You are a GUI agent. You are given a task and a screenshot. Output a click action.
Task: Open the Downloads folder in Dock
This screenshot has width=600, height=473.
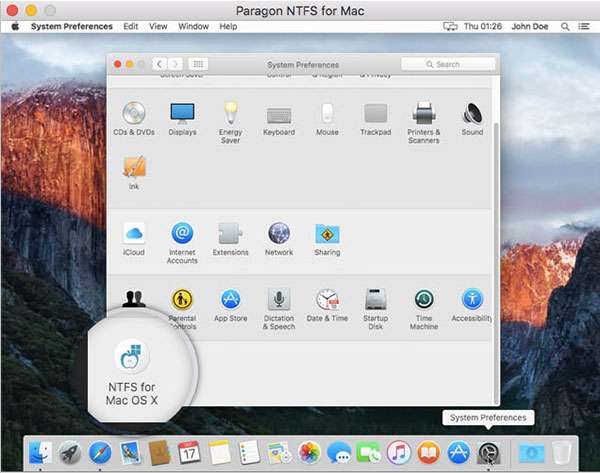pos(532,452)
